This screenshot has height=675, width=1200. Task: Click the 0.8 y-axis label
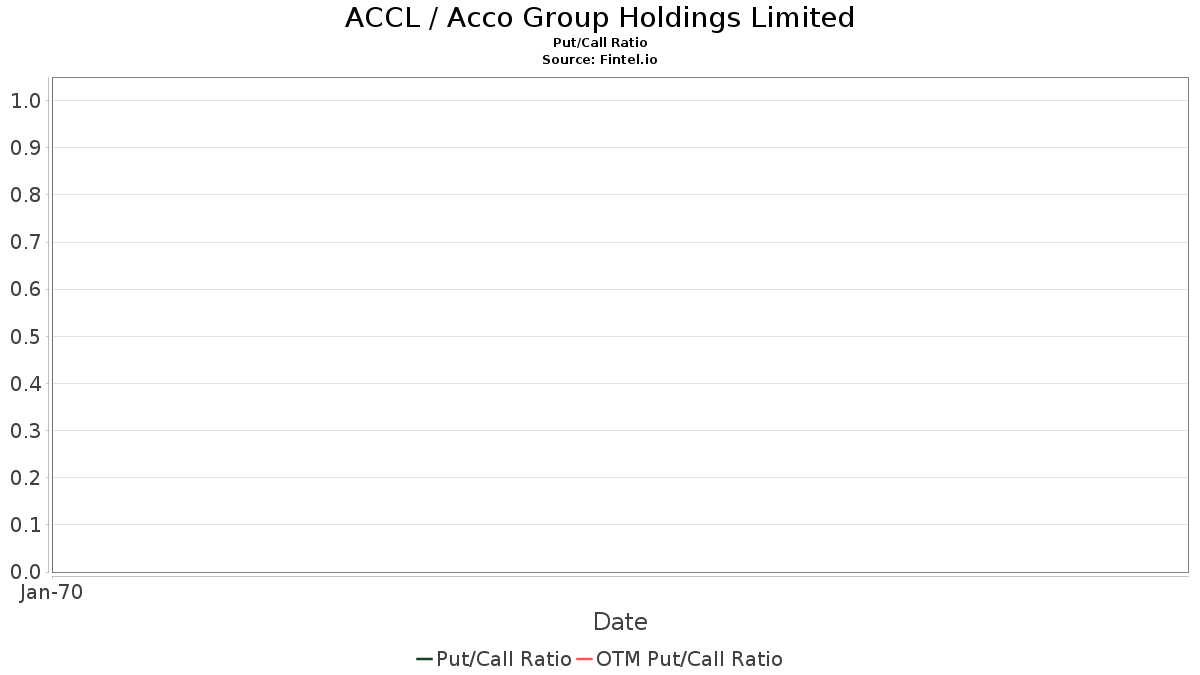[x=25, y=195]
